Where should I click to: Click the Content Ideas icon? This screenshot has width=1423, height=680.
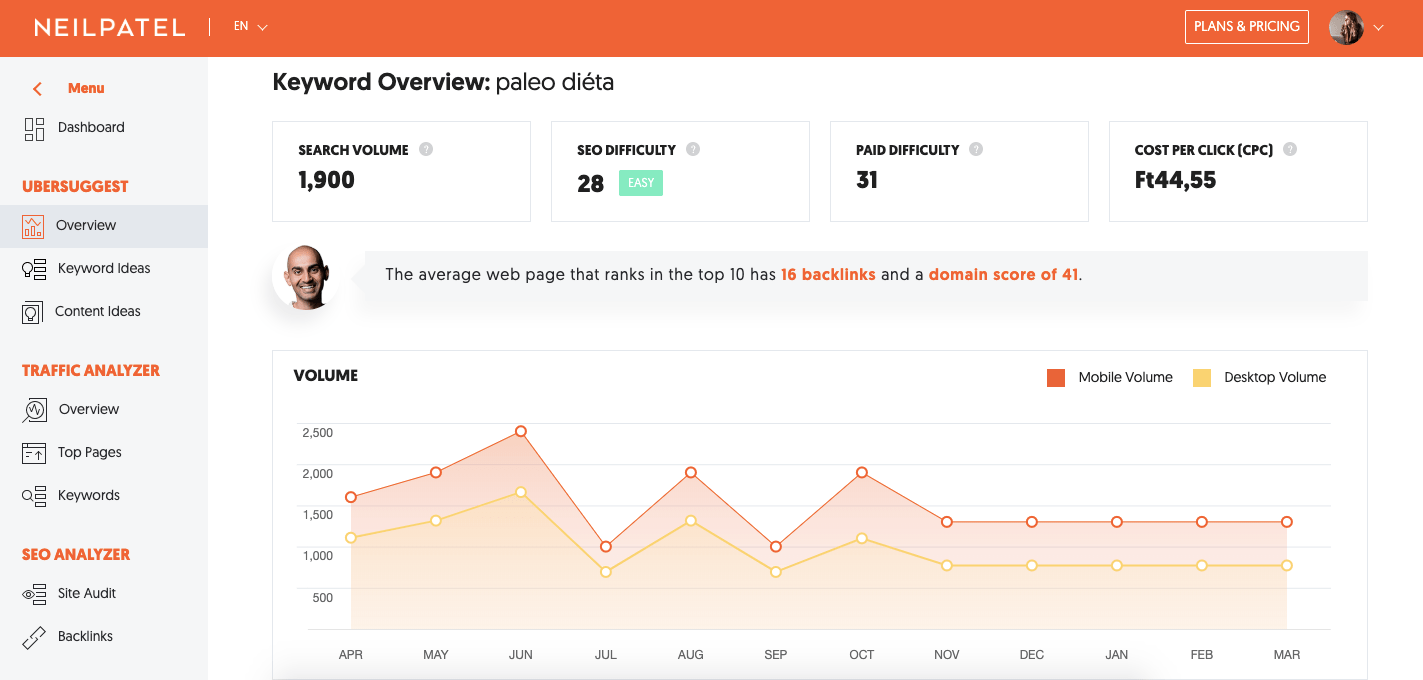coord(33,312)
